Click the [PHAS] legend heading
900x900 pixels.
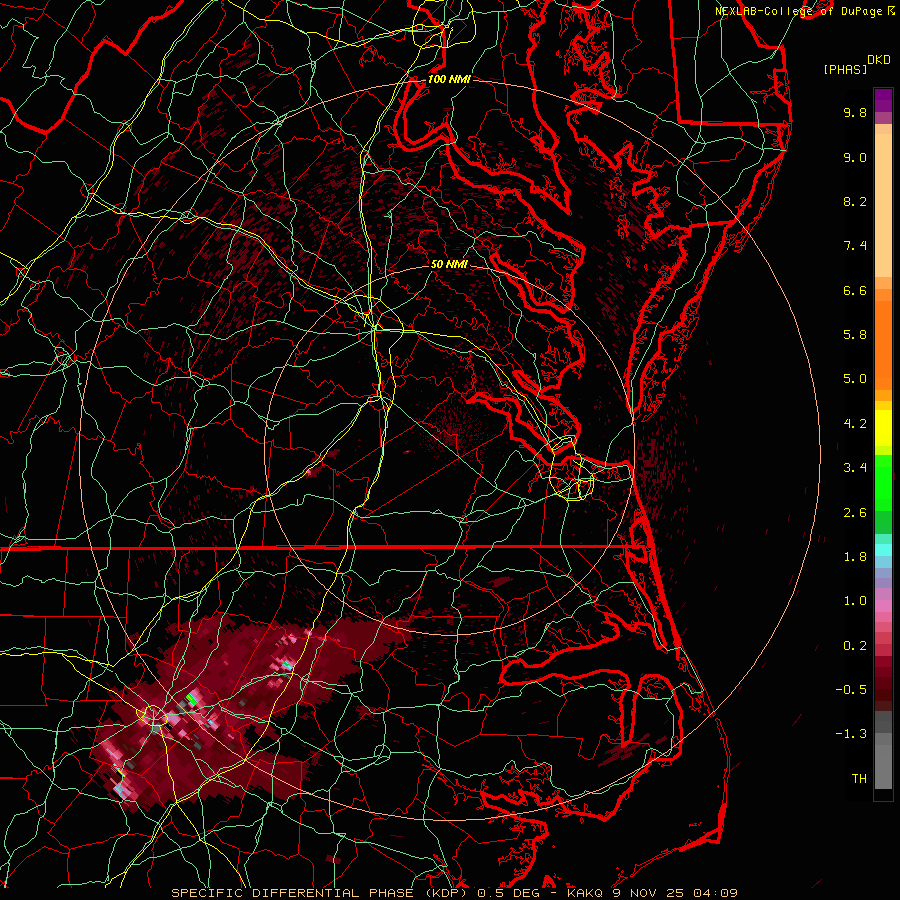coord(845,69)
